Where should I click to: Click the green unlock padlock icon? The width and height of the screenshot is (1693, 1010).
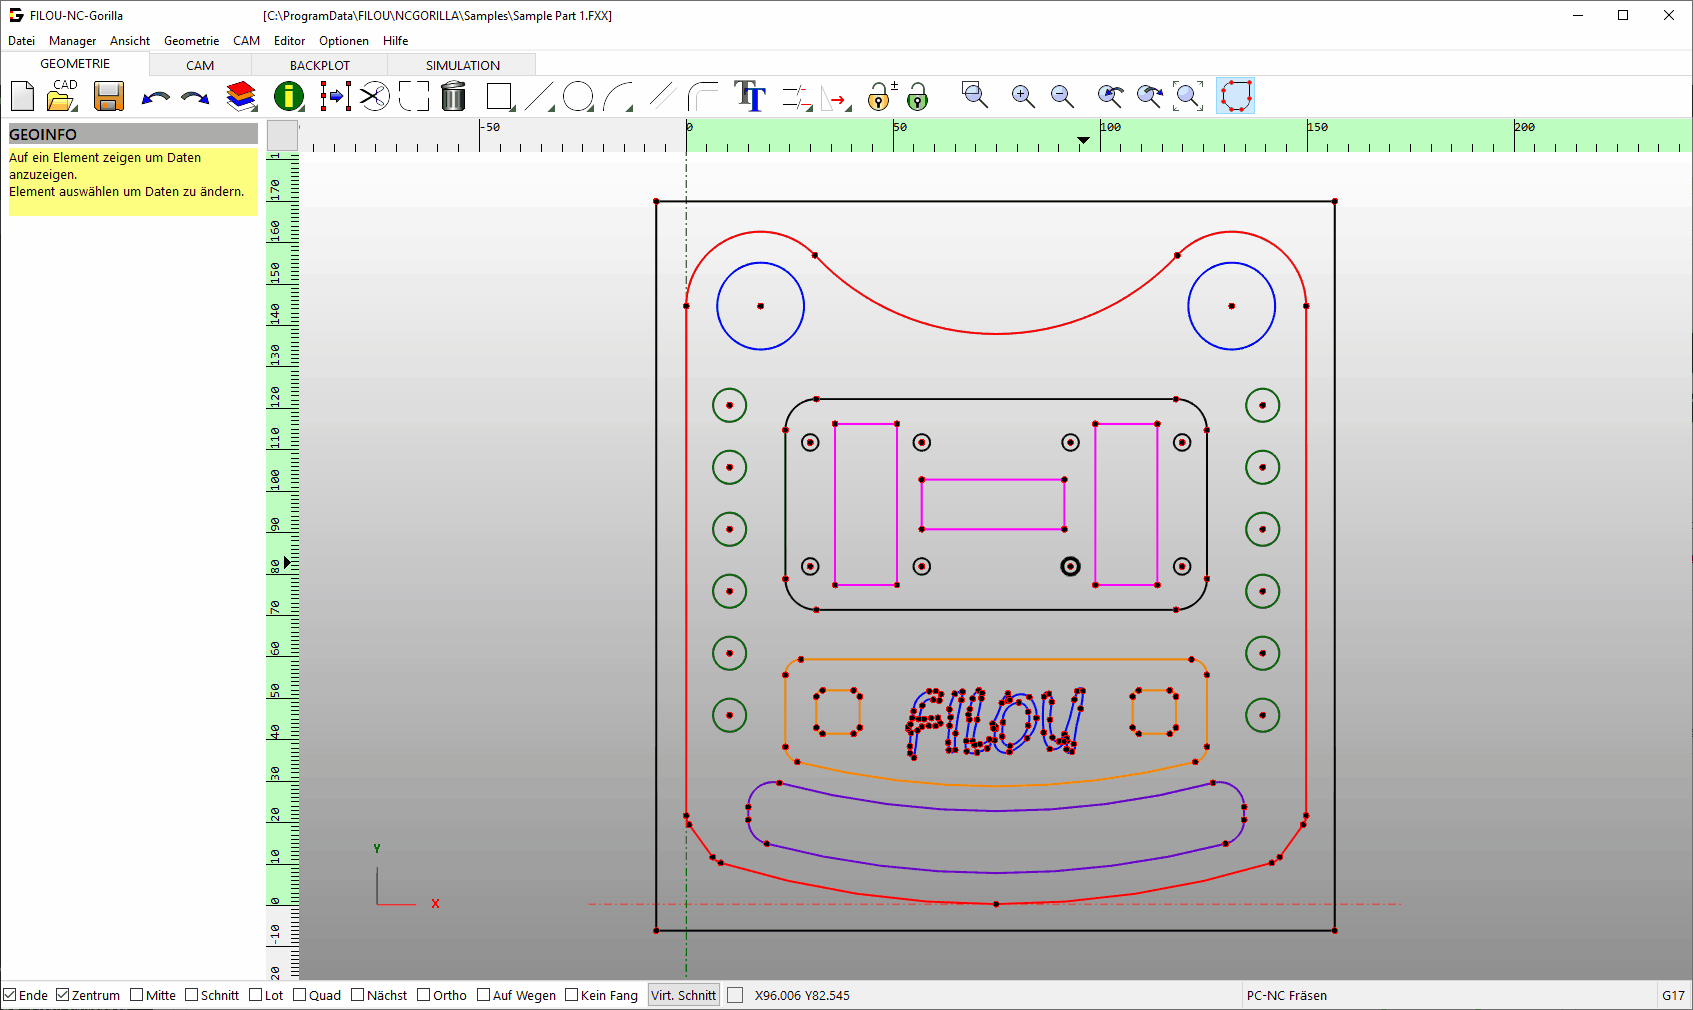pos(917,97)
